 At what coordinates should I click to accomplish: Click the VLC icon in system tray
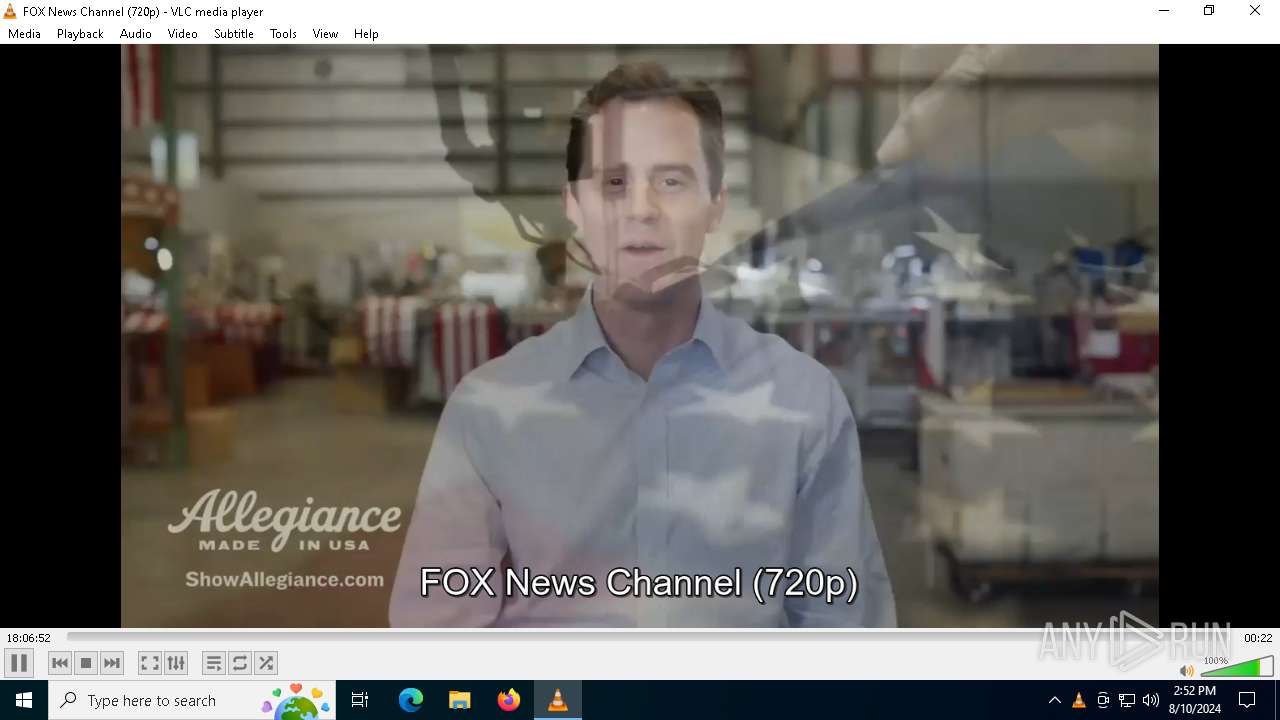1079,700
